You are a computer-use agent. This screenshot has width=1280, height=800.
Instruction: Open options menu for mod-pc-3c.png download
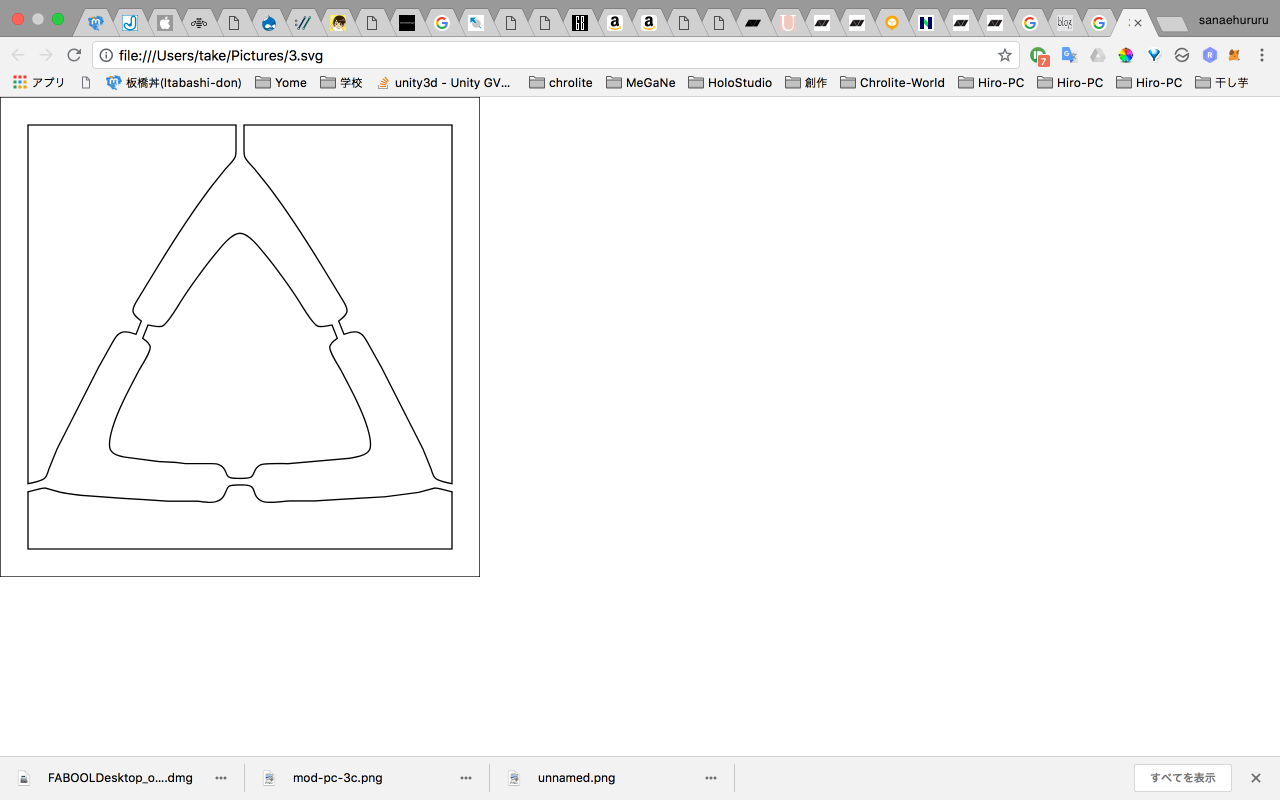(x=466, y=778)
